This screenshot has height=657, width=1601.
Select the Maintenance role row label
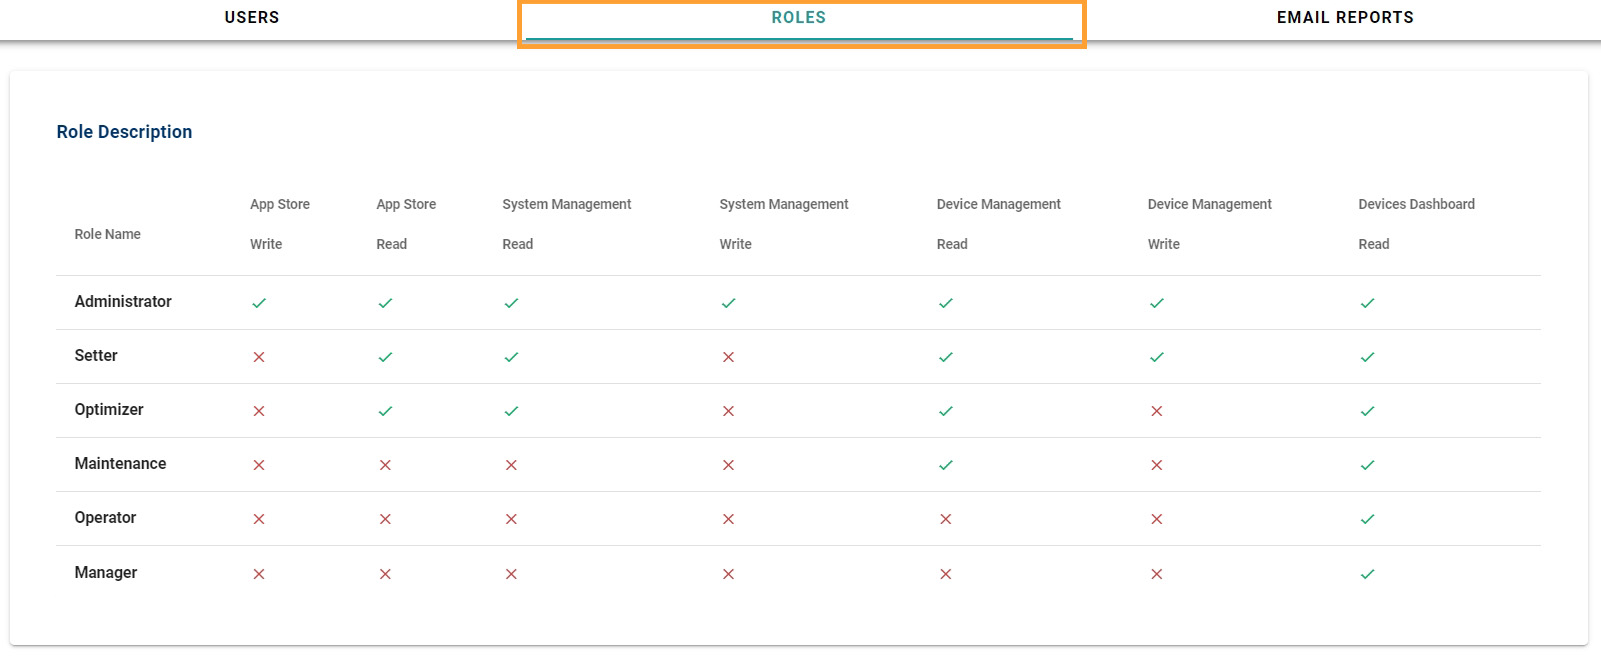pos(120,464)
